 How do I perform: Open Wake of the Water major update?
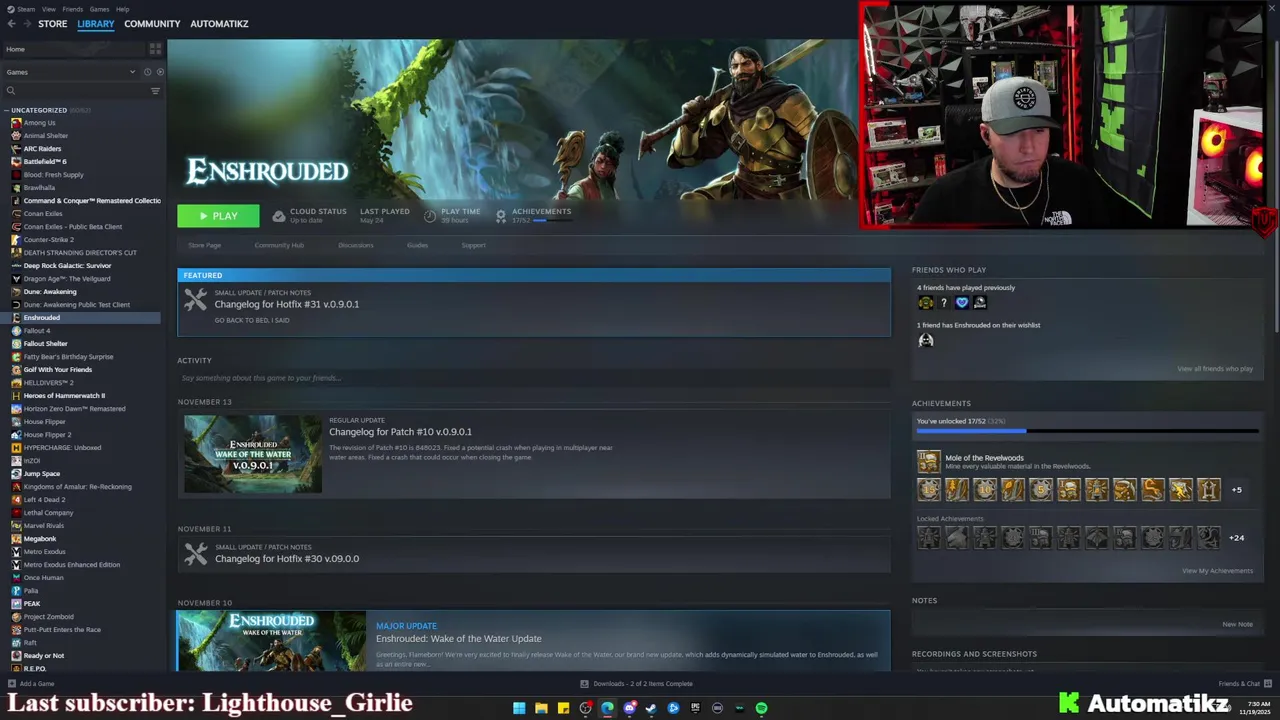534,640
